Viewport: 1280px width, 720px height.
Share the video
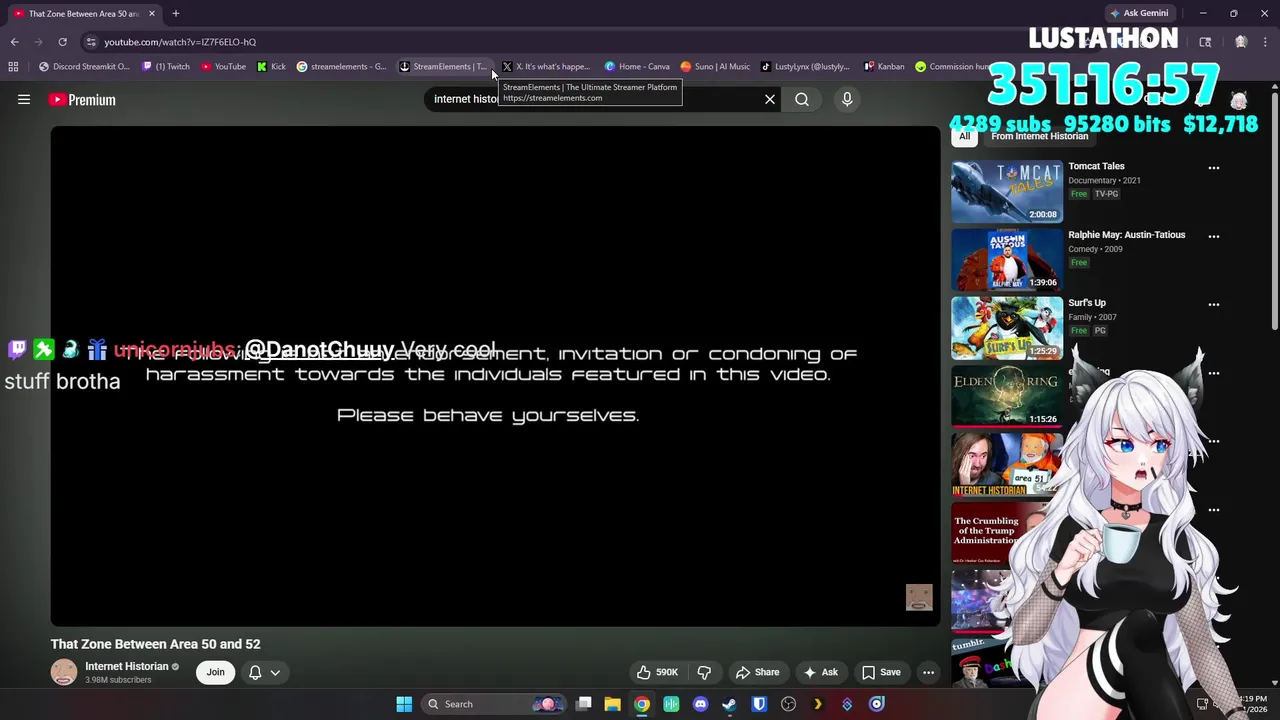pos(757,672)
